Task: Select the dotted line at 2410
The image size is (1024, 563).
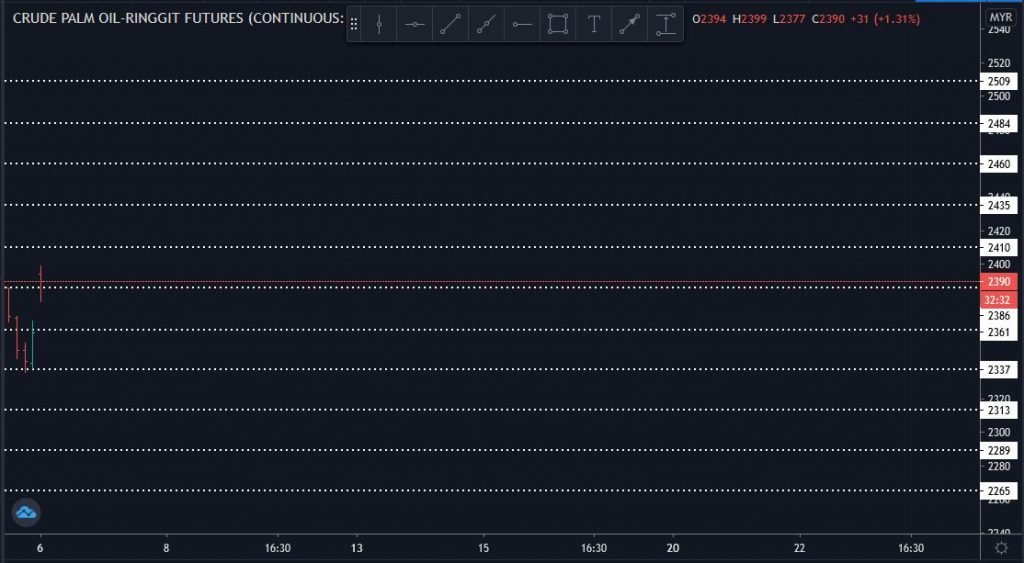Action: click(x=500, y=246)
